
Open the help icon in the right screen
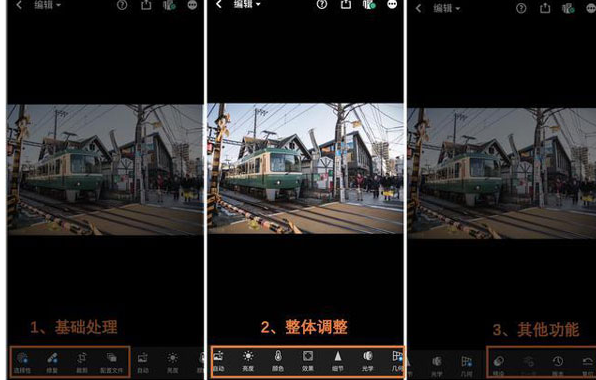click(521, 8)
